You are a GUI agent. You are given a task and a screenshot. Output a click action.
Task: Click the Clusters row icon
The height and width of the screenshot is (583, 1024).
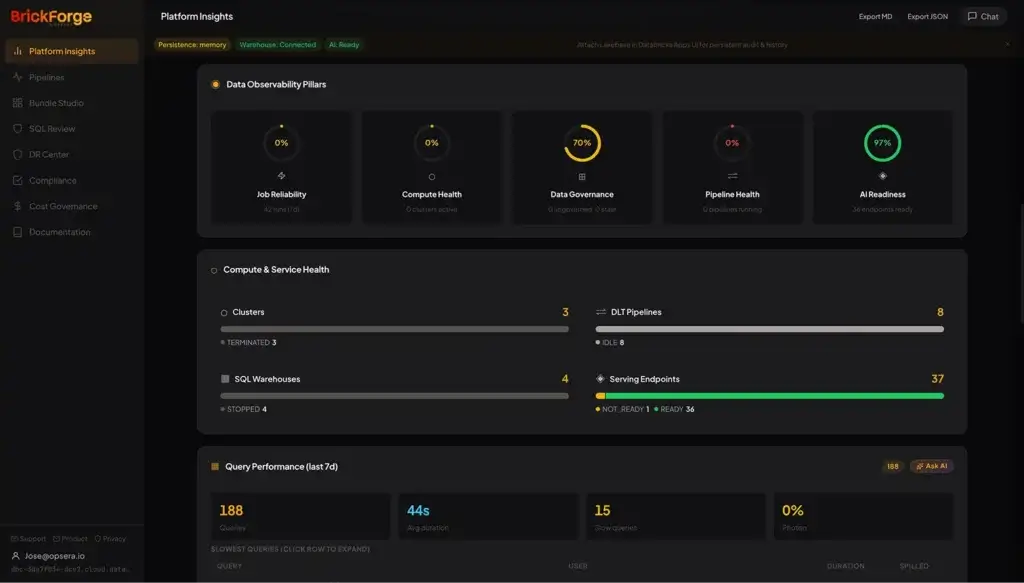click(x=224, y=313)
